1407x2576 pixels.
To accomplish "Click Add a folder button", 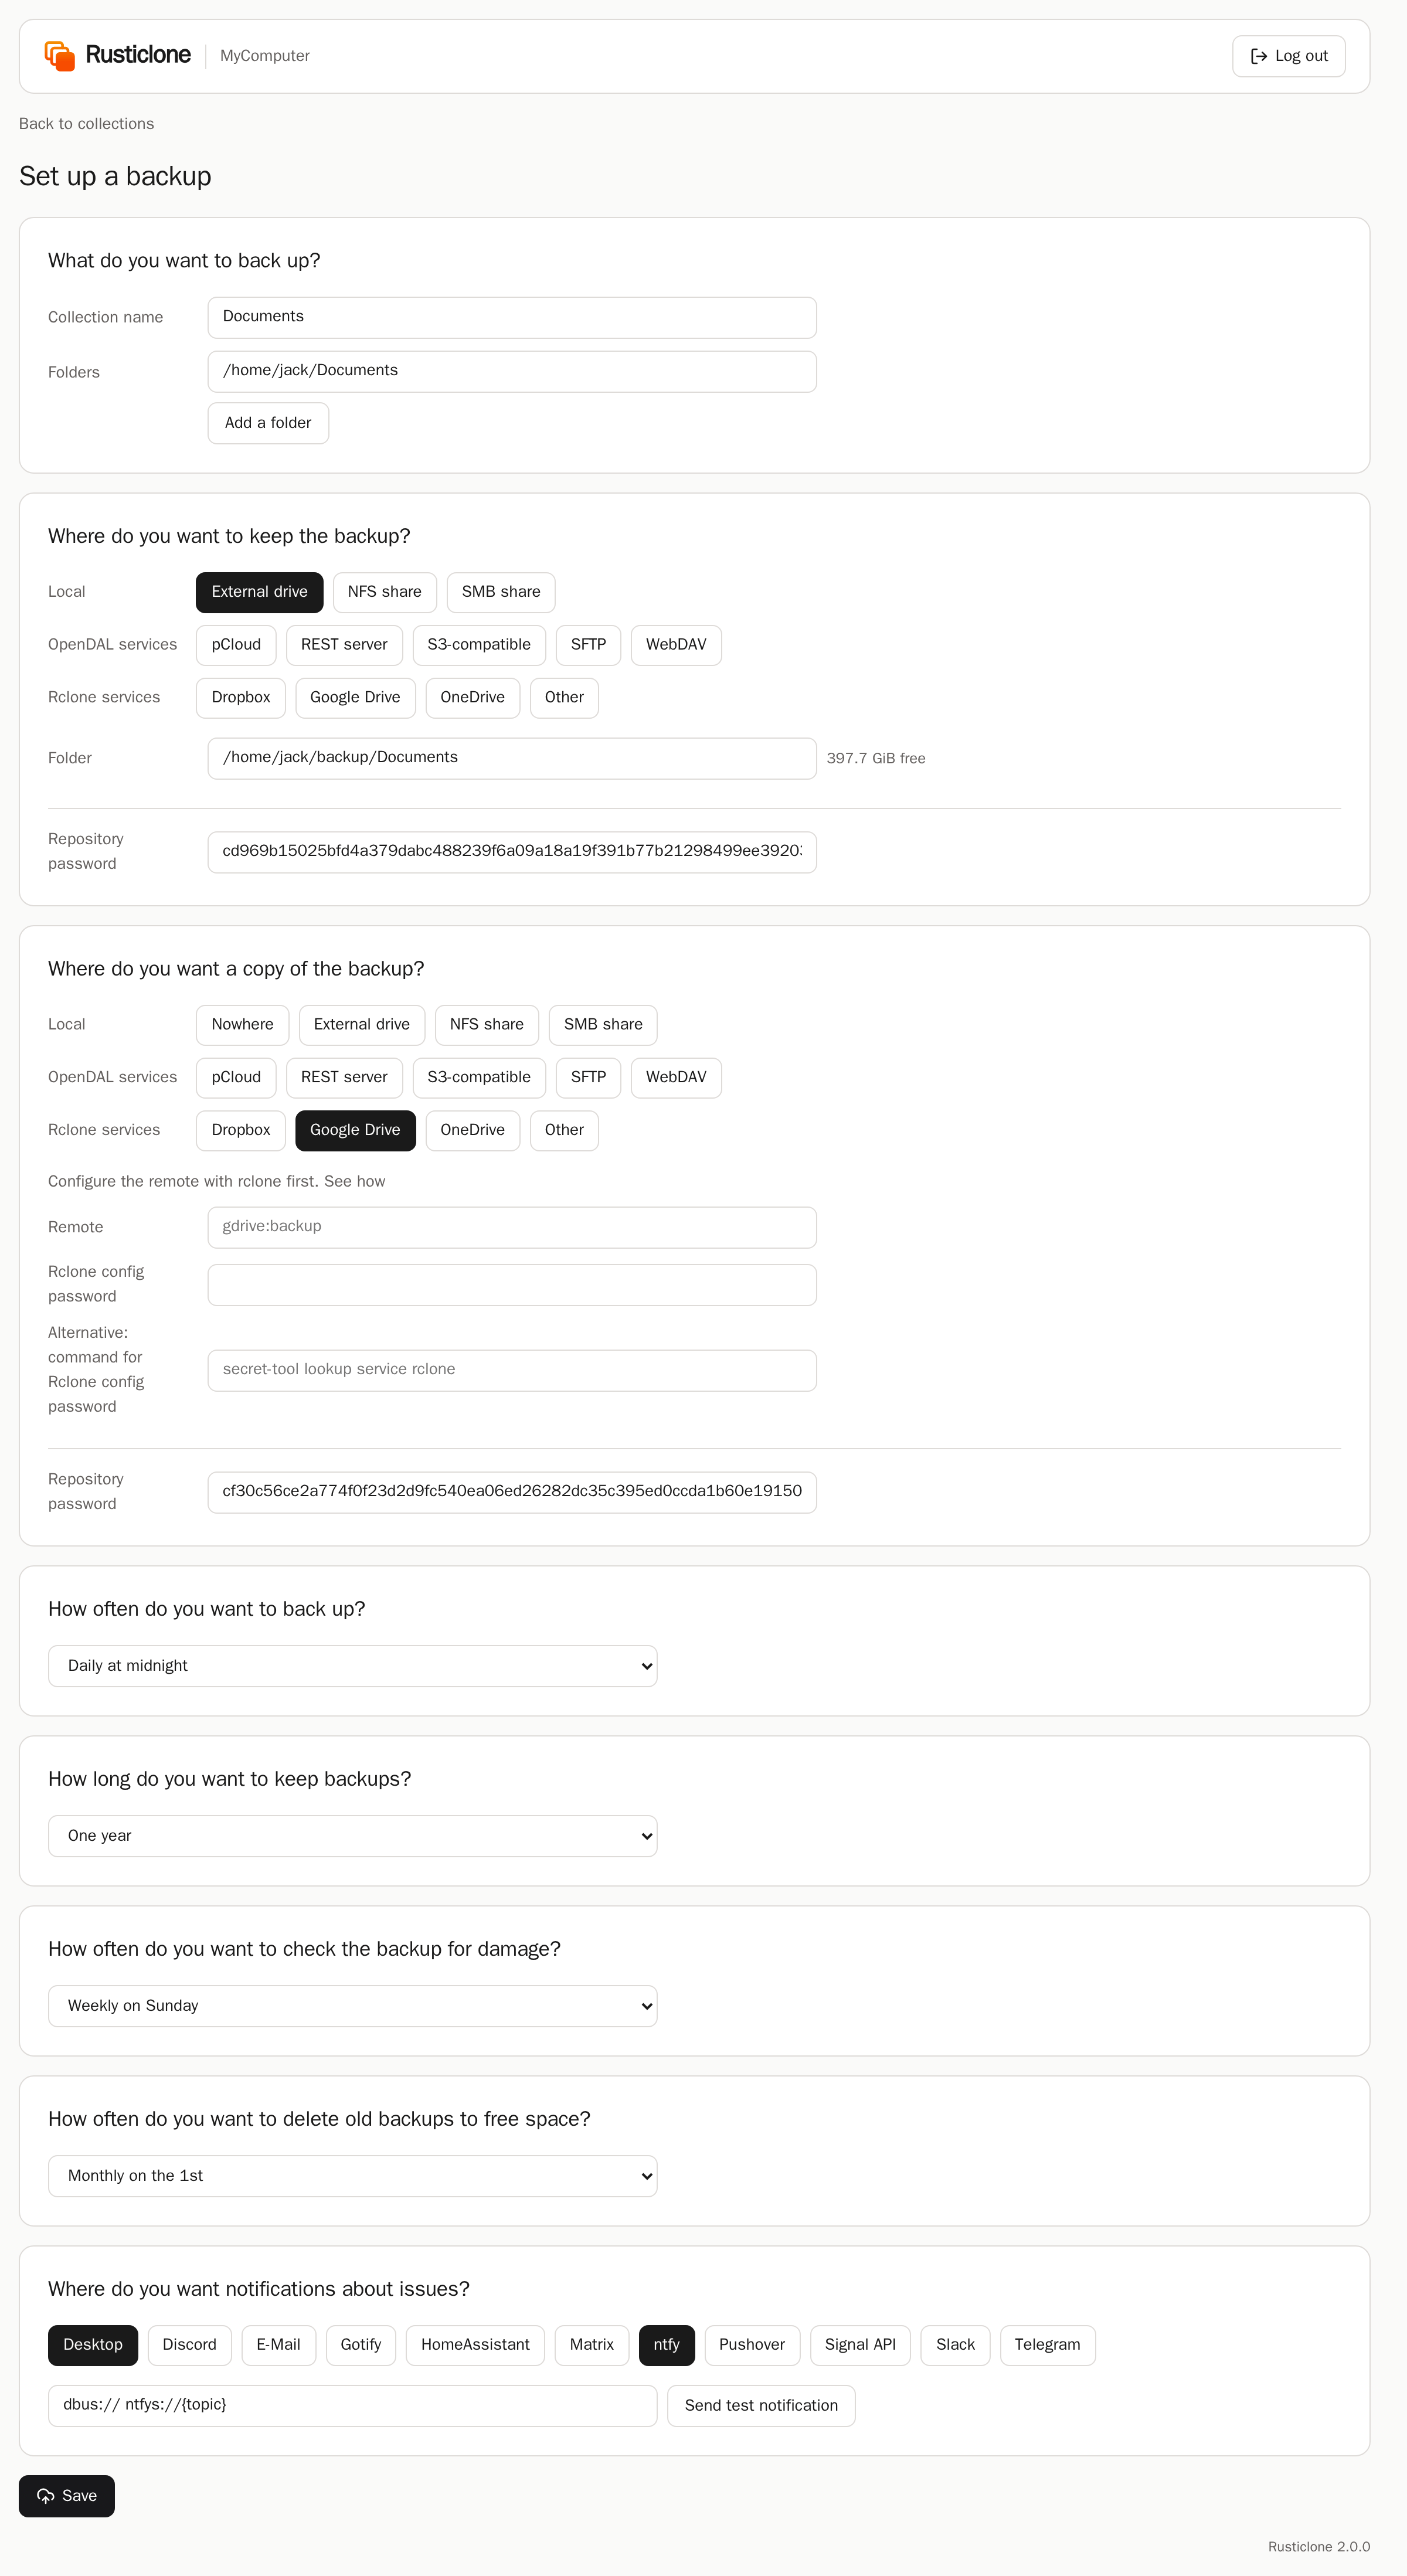I will coord(268,423).
